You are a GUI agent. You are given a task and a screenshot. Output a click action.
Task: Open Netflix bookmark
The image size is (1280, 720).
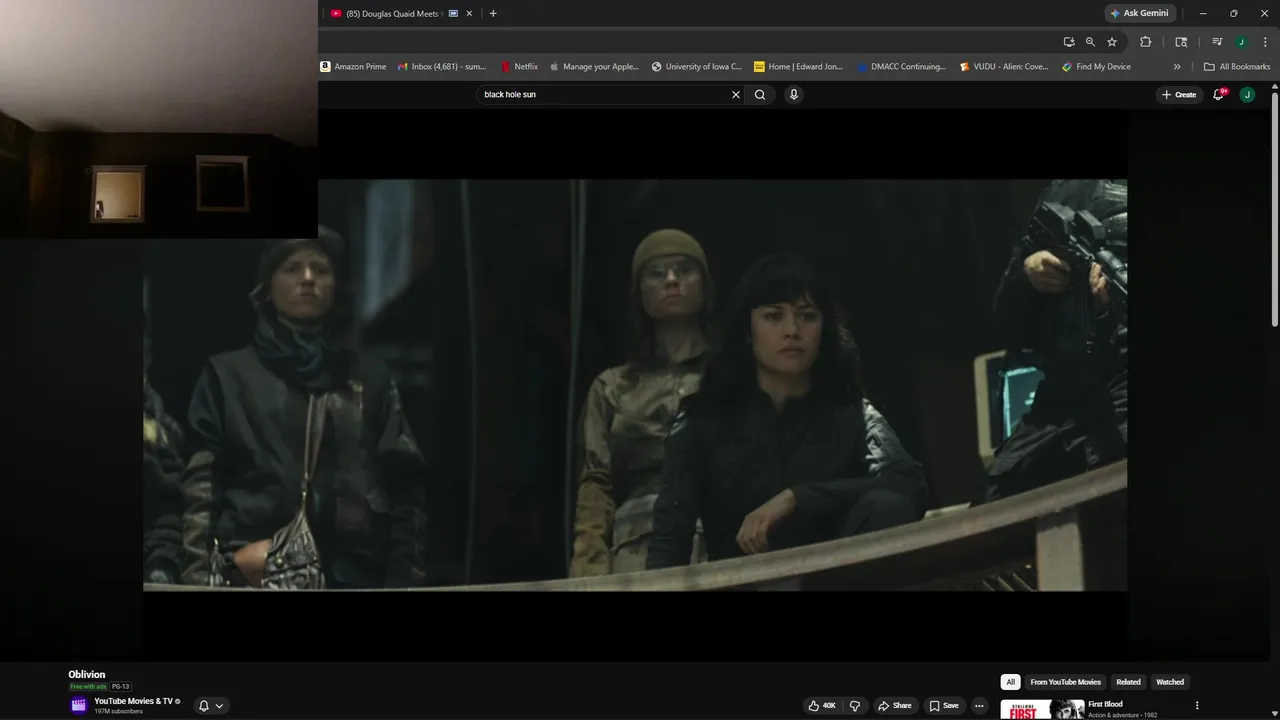point(520,67)
